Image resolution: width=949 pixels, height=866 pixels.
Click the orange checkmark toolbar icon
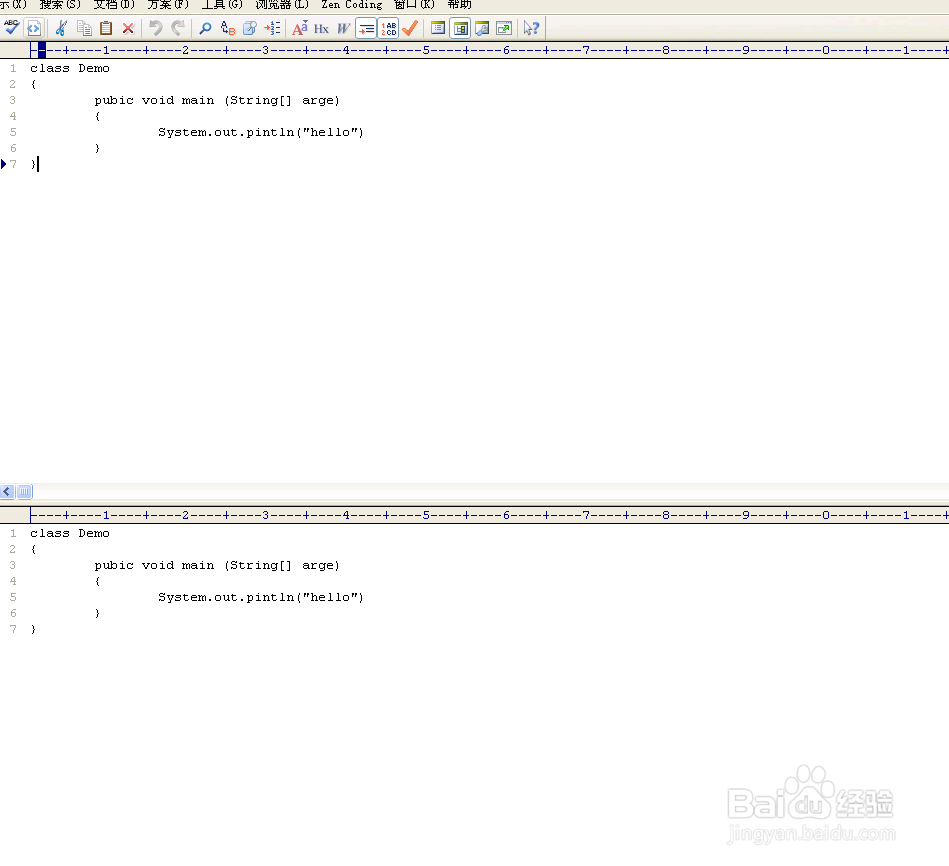click(x=410, y=28)
